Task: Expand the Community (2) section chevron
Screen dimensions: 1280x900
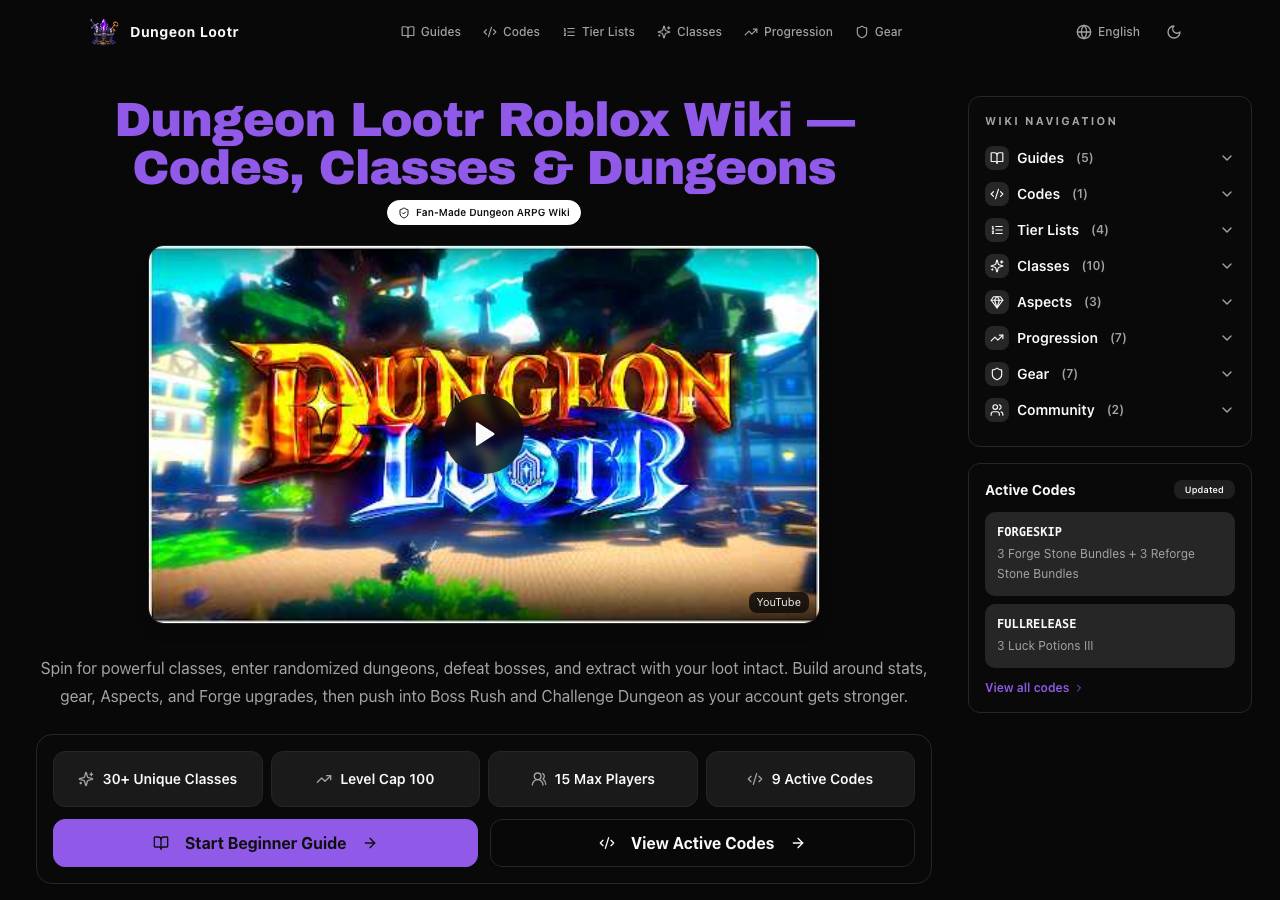Action: (x=1227, y=410)
